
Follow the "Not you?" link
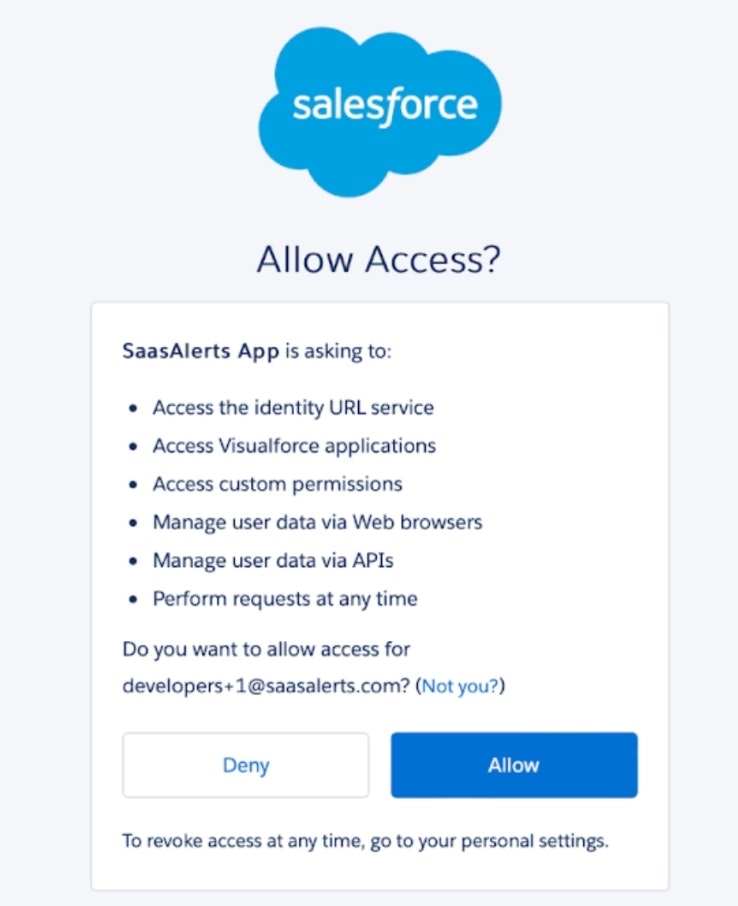click(x=463, y=687)
